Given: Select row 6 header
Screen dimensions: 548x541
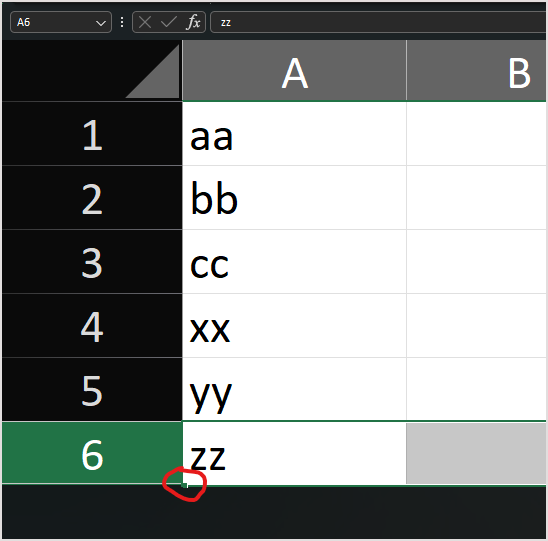Looking at the screenshot, I should 92,453.
